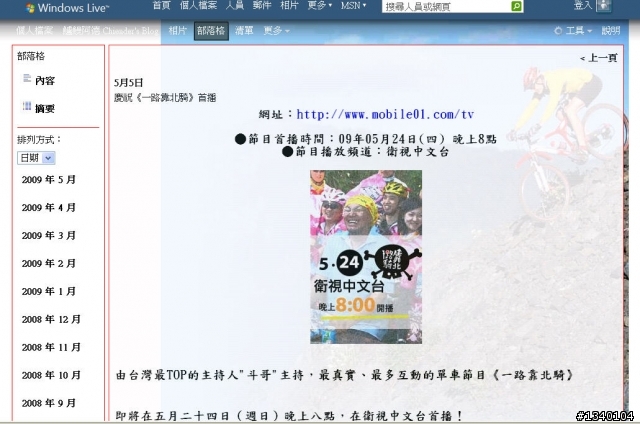
Task: Click the green search magnifier button
Action: point(516,6)
